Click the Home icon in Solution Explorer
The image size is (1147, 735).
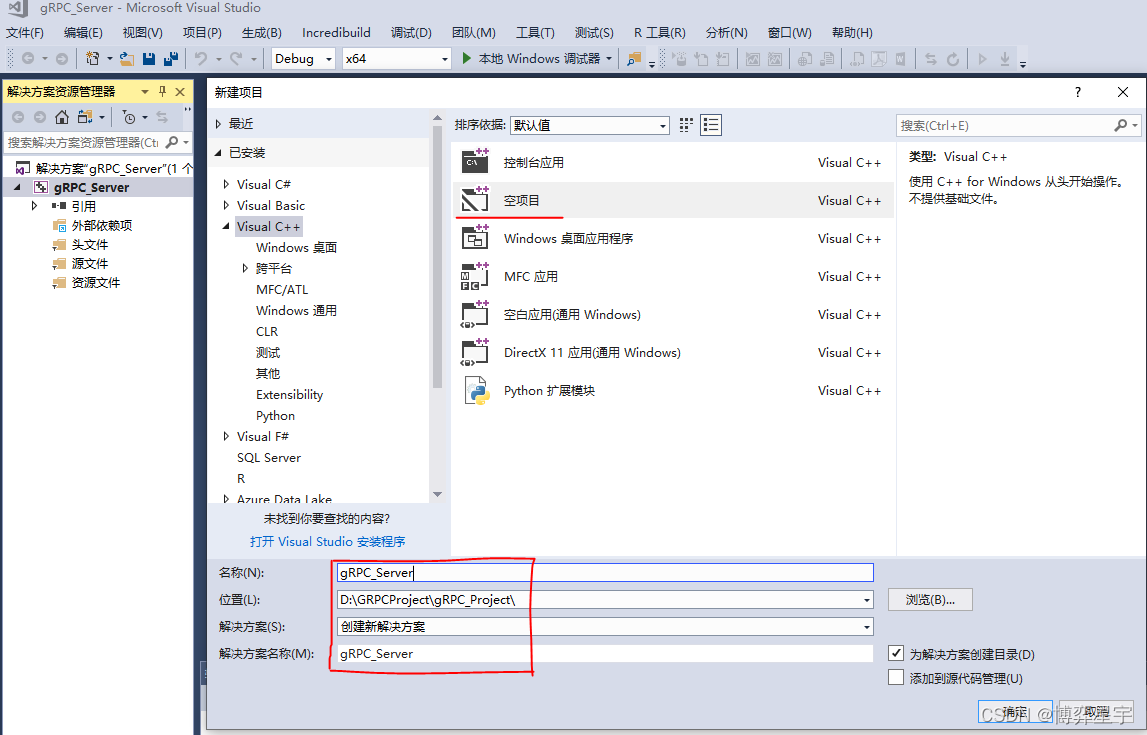pos(62,117)
